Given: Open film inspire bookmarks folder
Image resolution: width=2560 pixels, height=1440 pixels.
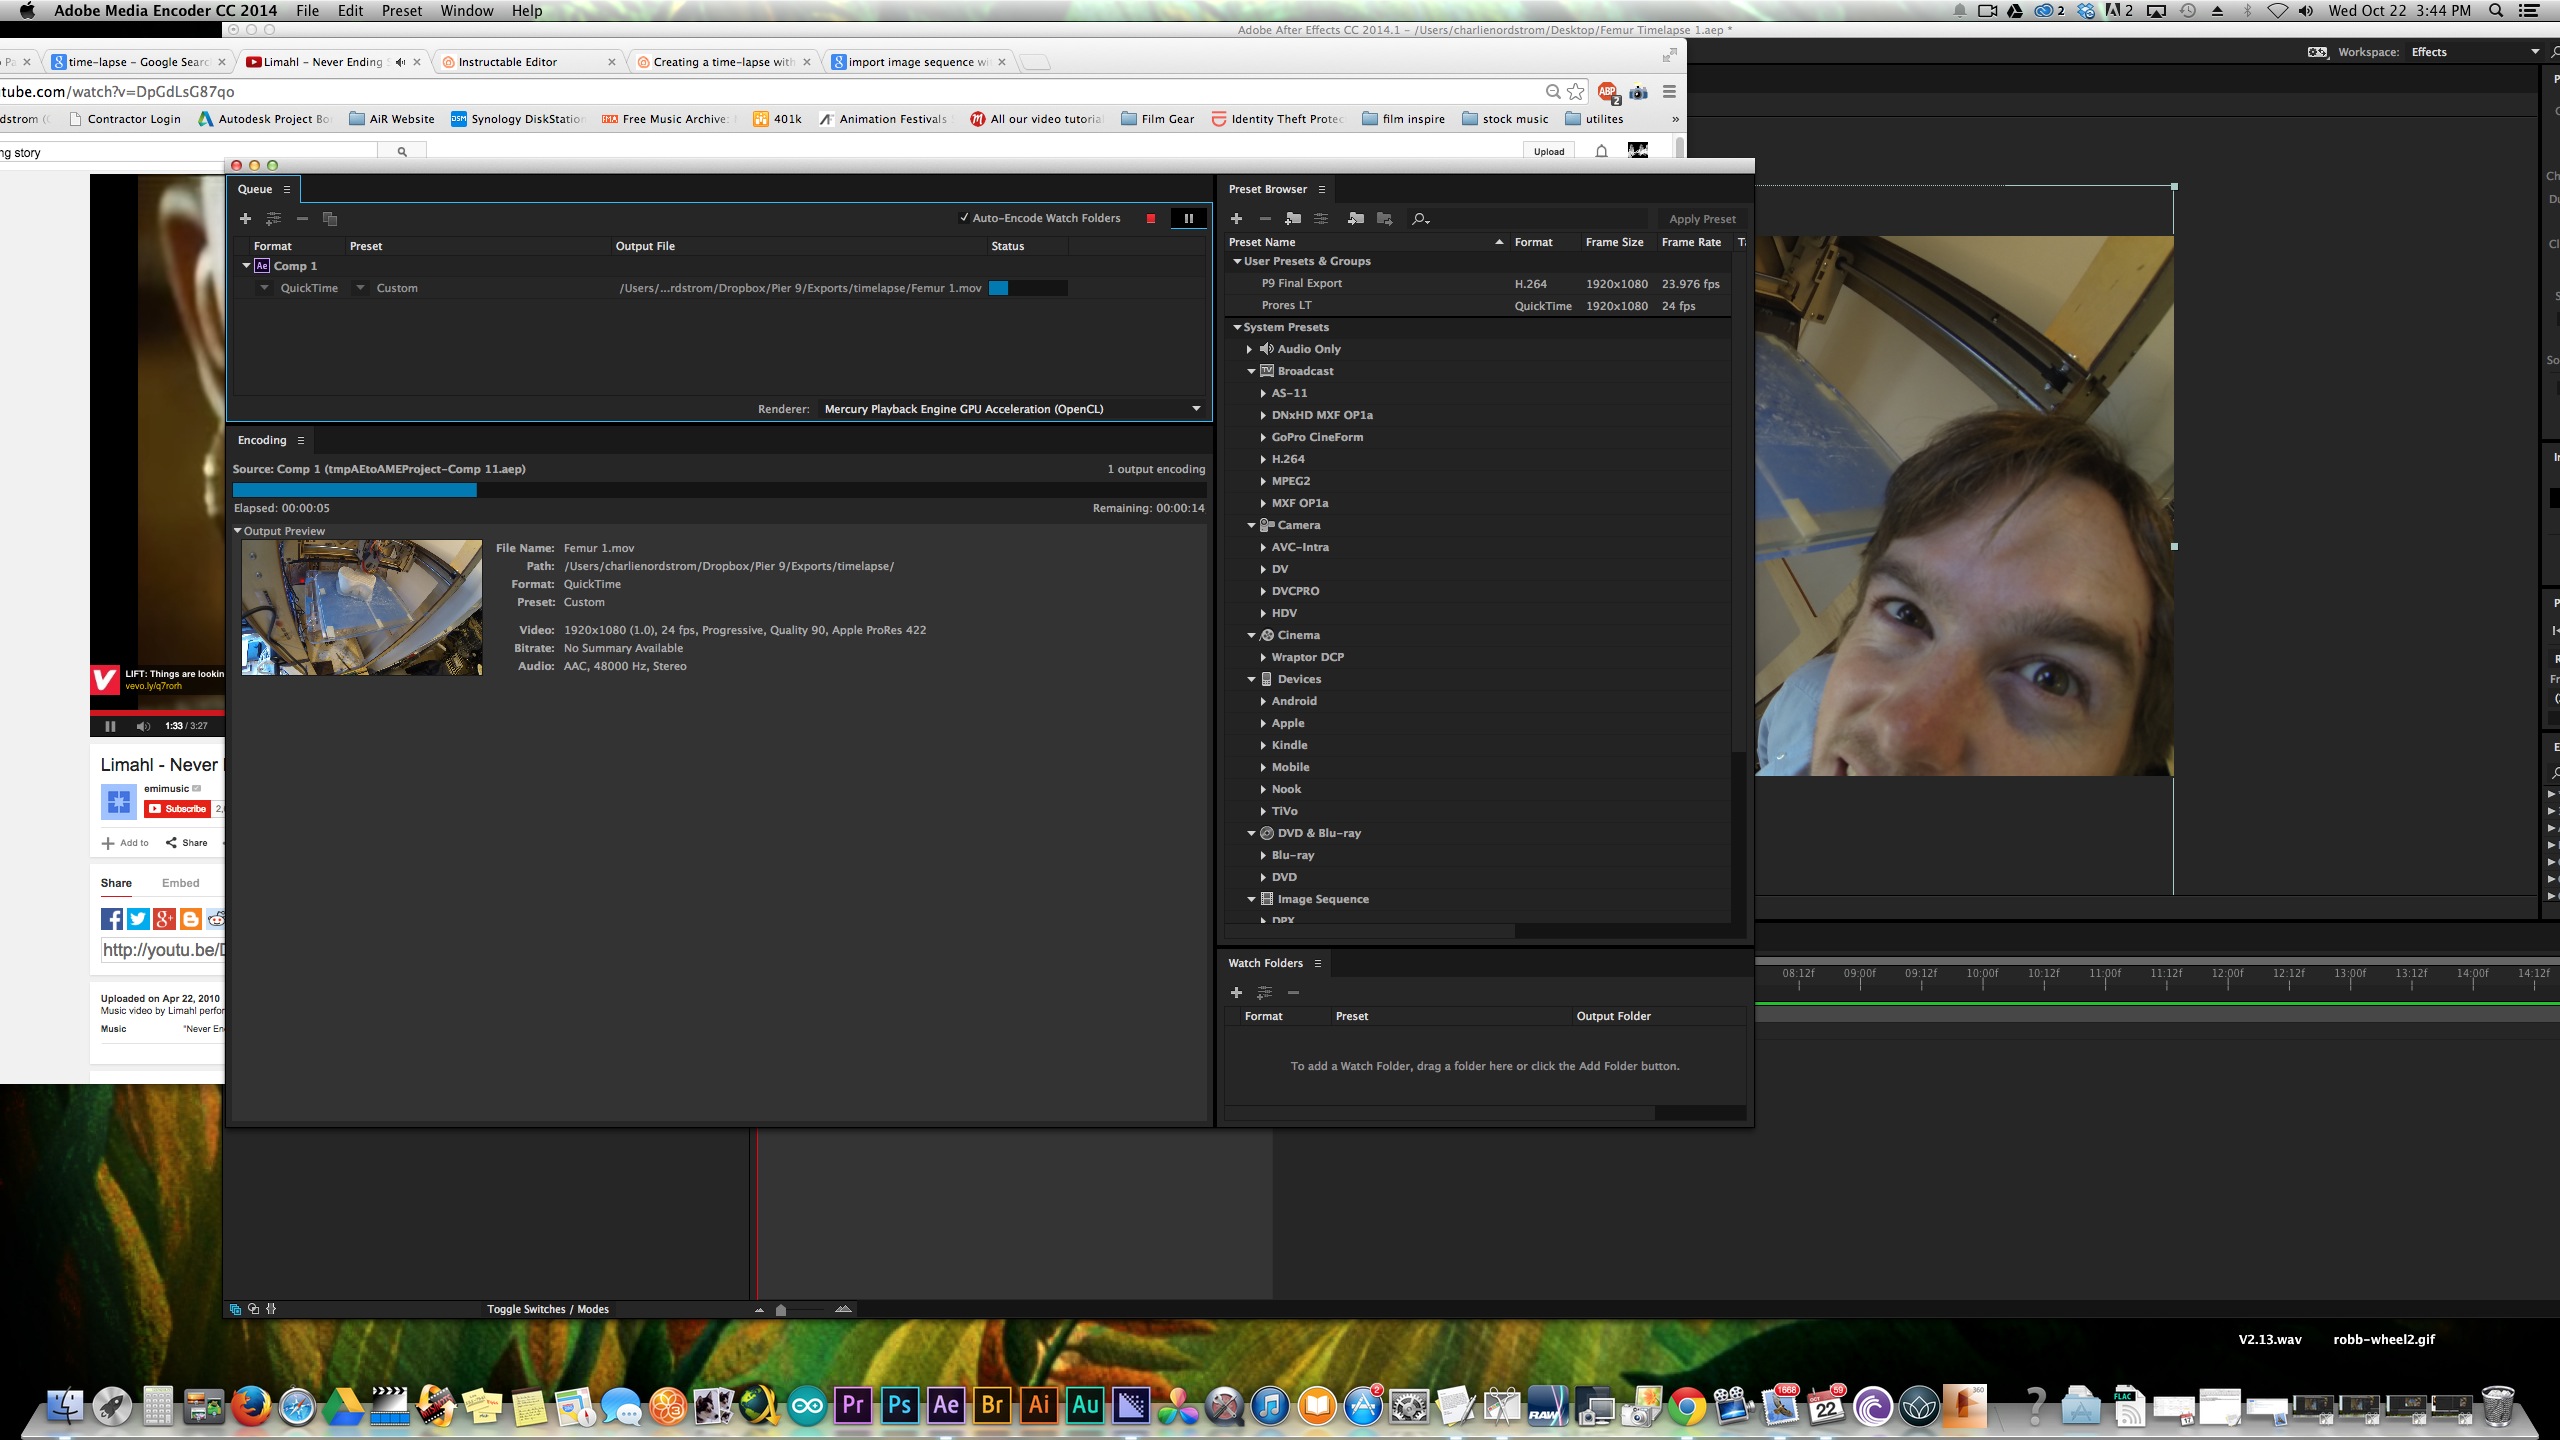Looking at the screenshot, I should (x=1403, y=119).
